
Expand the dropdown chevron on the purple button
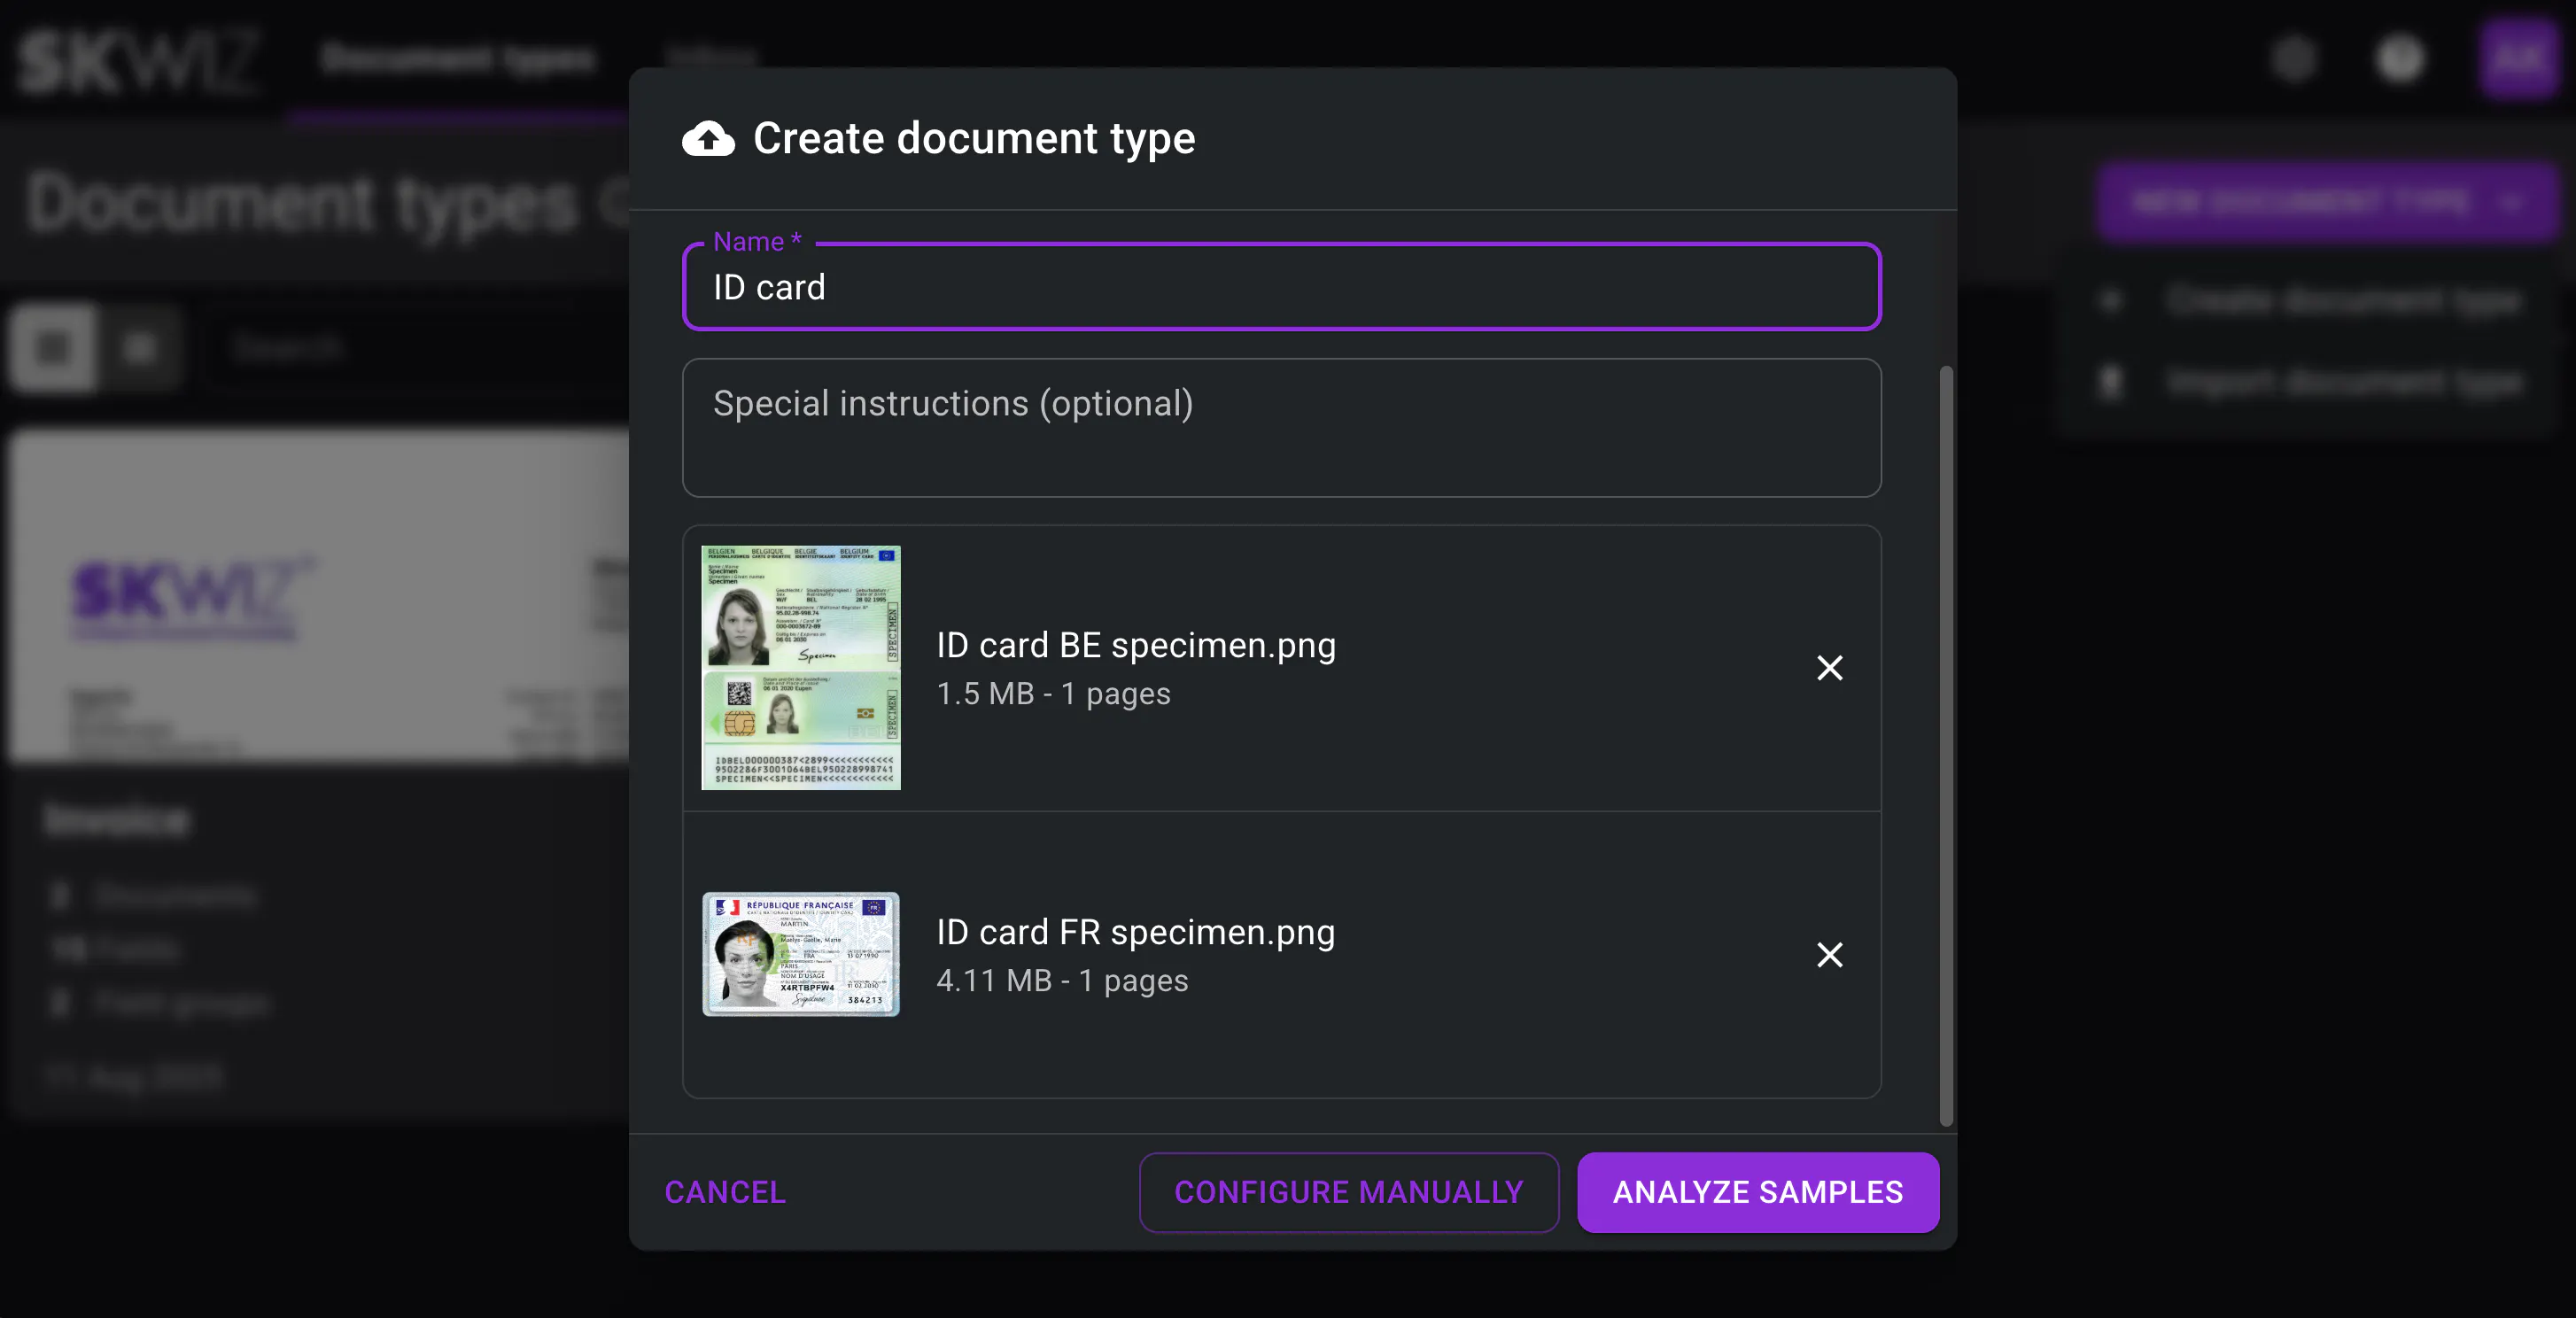[2520, 202]
